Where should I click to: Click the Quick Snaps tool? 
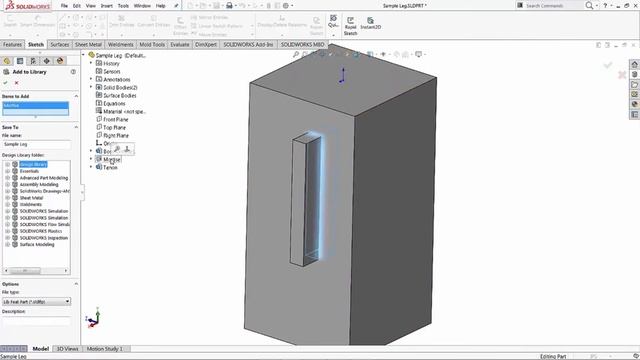[333, 21]
